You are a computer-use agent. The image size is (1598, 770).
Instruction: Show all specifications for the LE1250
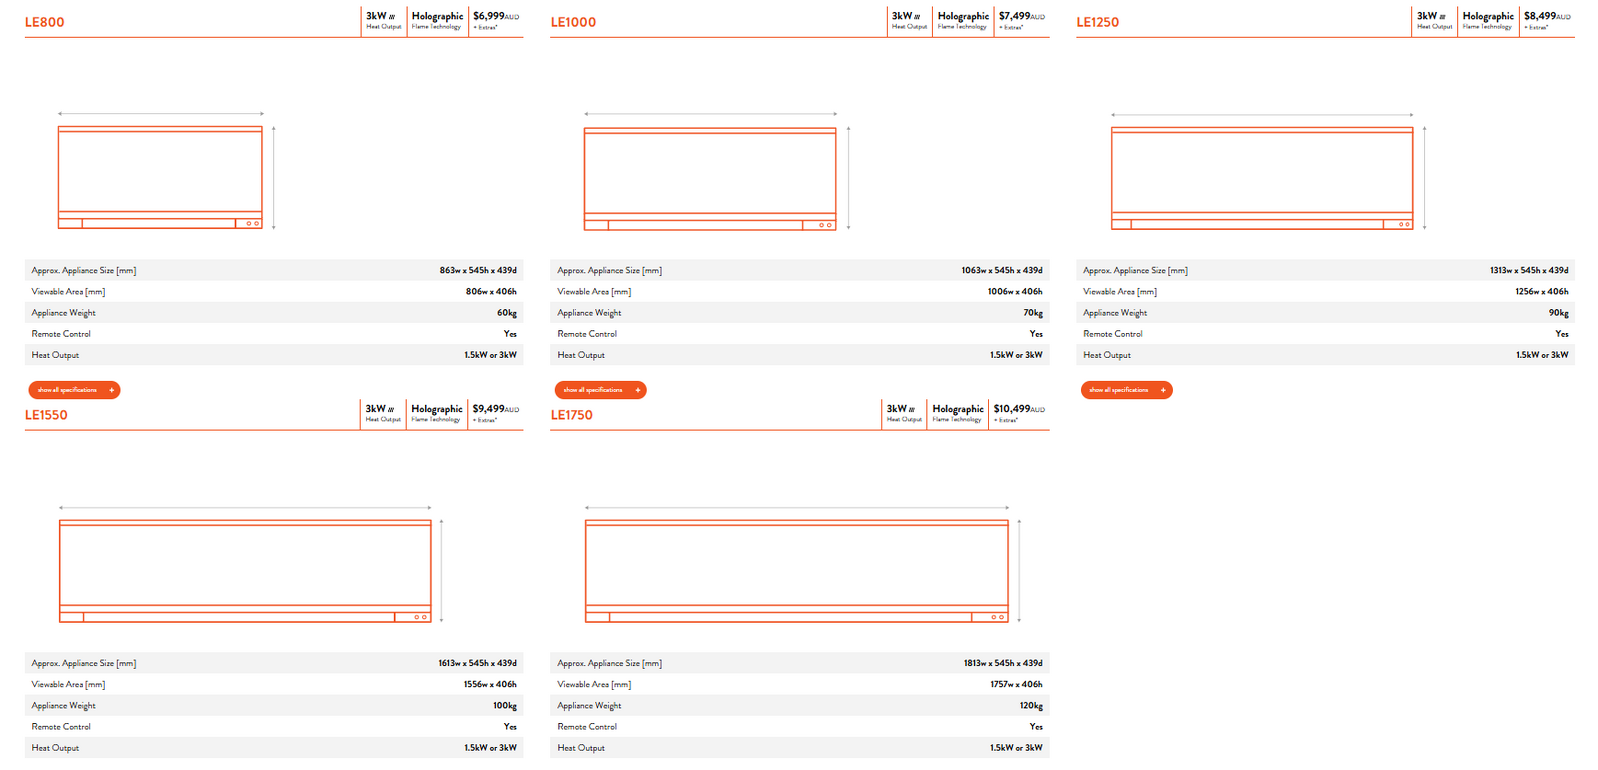click(1126, 390)
